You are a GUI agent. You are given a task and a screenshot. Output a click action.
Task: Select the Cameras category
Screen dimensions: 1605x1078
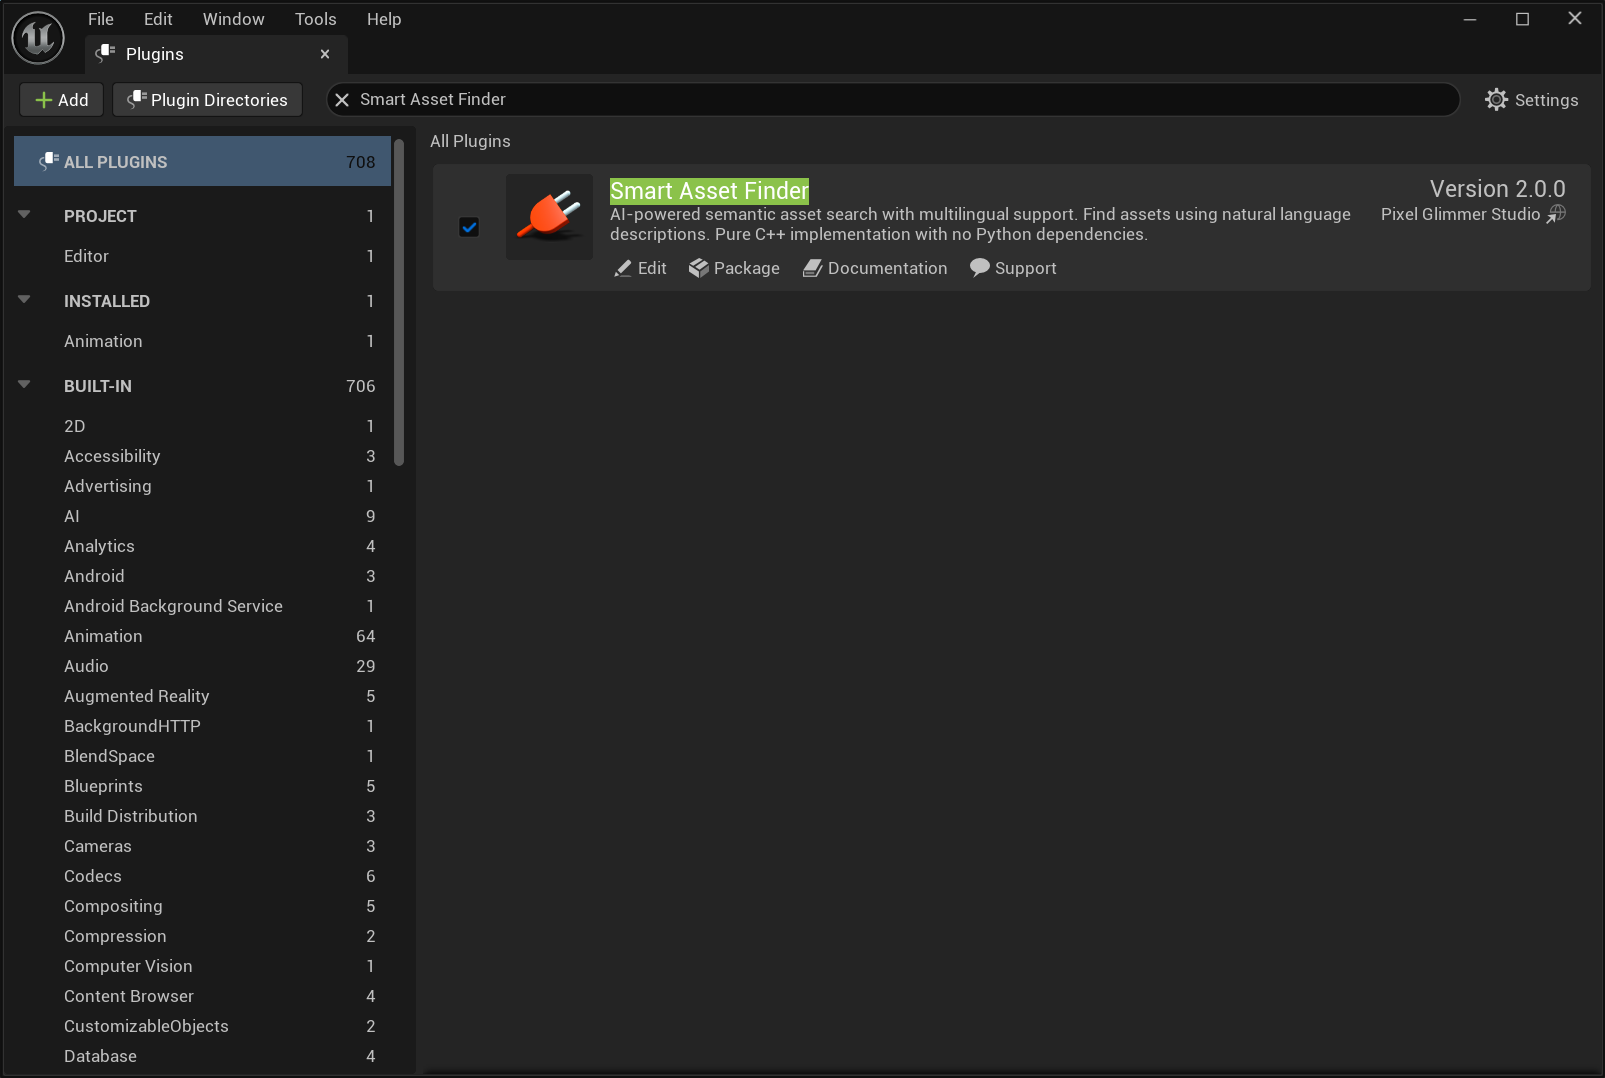(202, 846)
